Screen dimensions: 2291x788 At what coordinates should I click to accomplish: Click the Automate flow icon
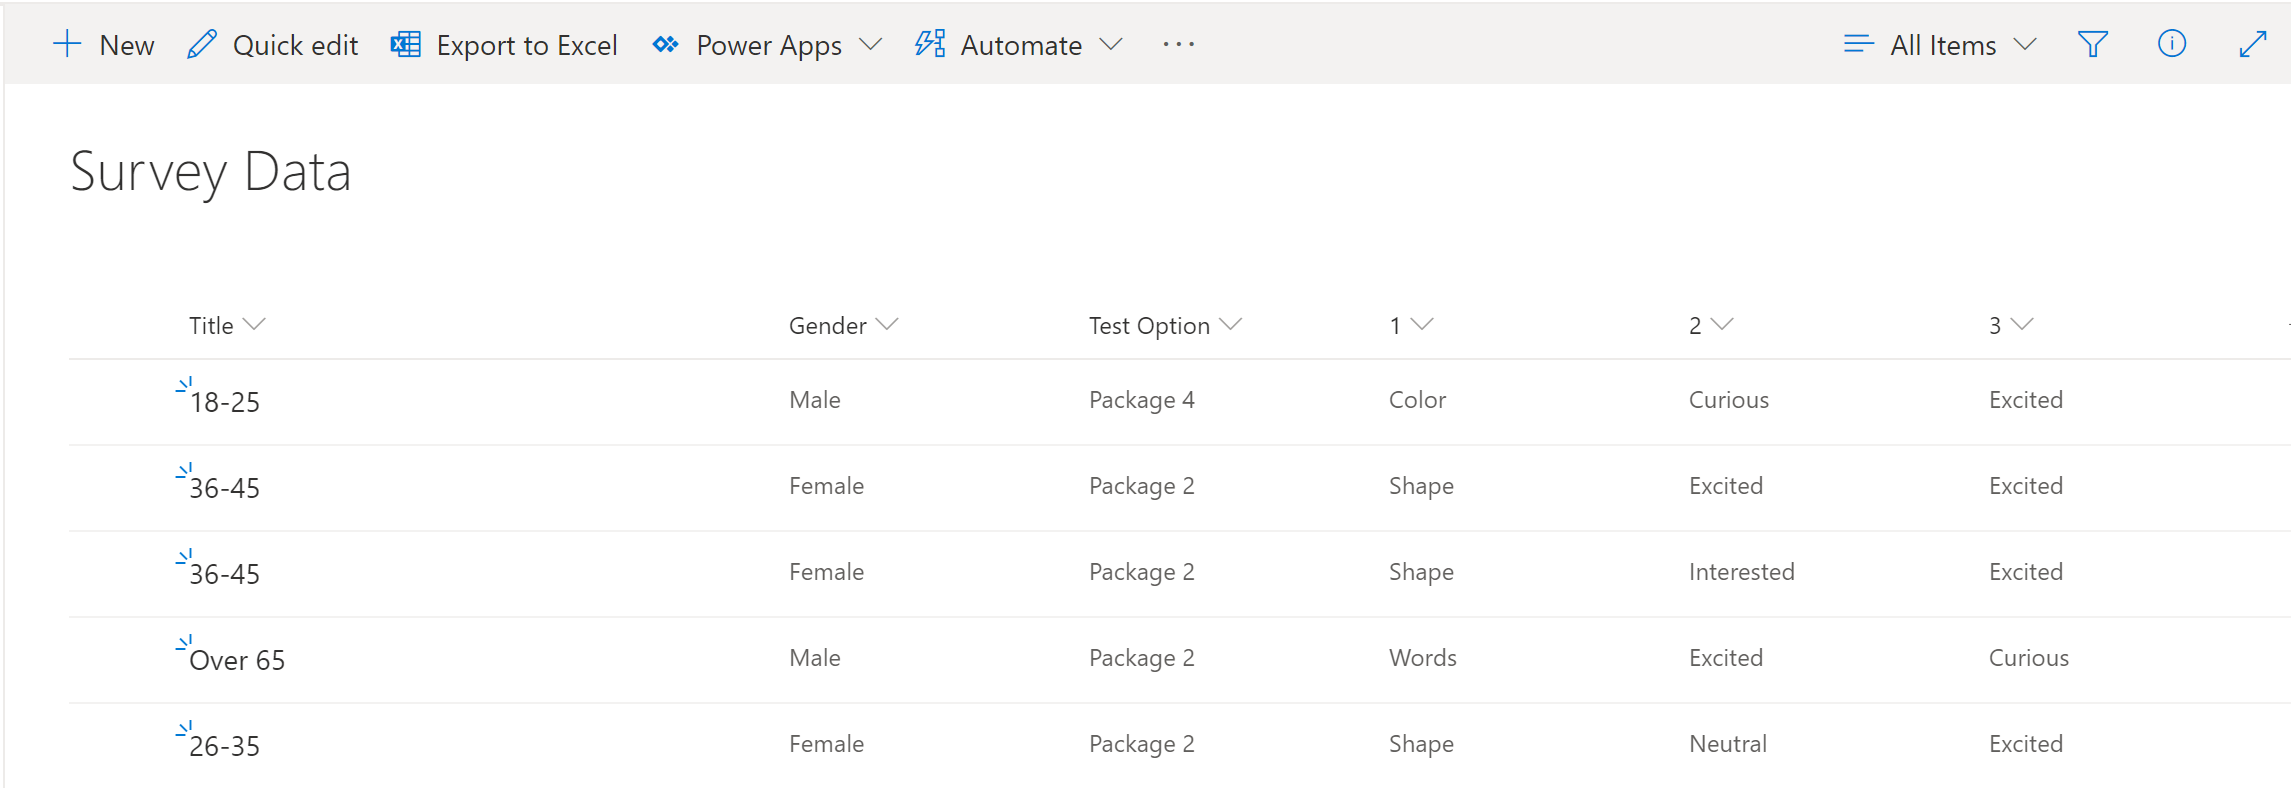point(930,44)
